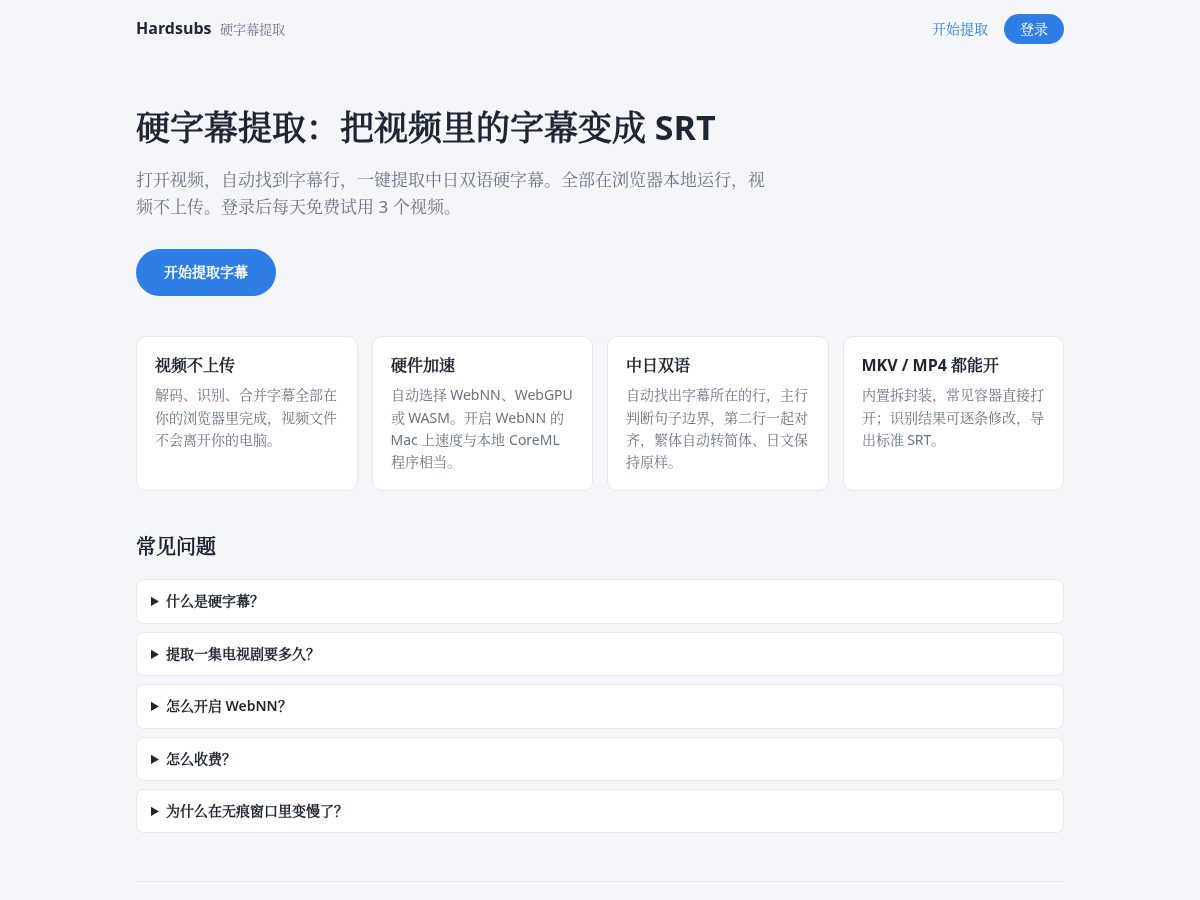This screenshot has width=1200, height=900.
Task: Expand the 怎么收费? question
Action: coord(600,759)
